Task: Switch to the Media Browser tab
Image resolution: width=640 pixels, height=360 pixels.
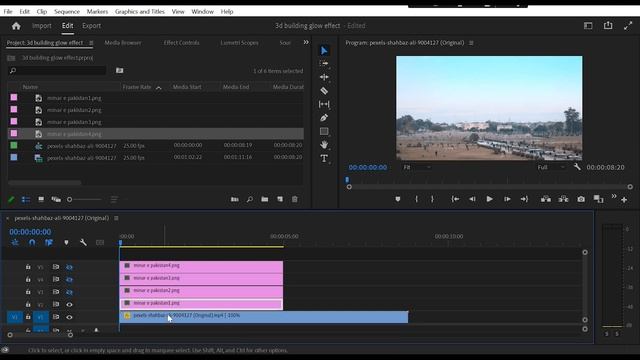Action: pyautogui.click(x=123, y=42)
